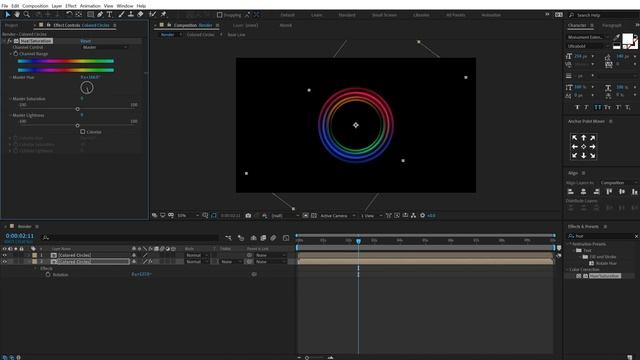The image size is (640, 360).
Task: Open the font family Monument Extended dropdown
Action: coord(588,37)
